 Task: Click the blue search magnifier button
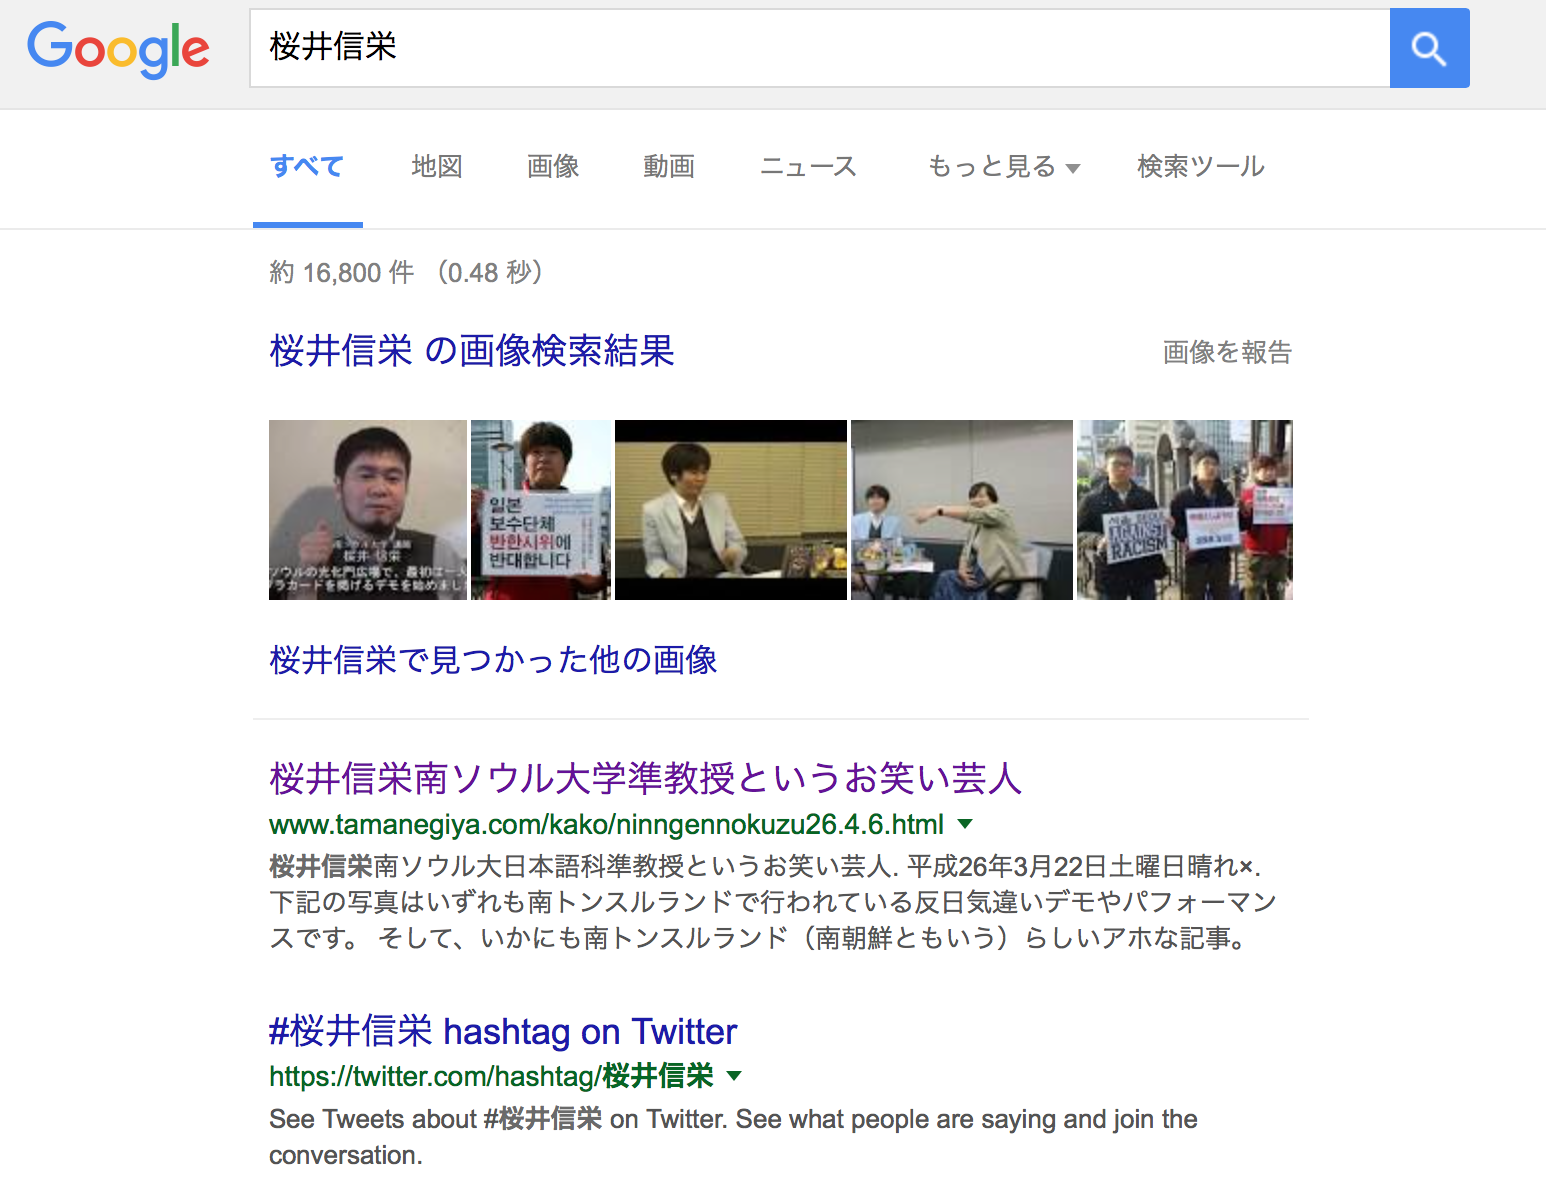click(x=1429, y=48)
